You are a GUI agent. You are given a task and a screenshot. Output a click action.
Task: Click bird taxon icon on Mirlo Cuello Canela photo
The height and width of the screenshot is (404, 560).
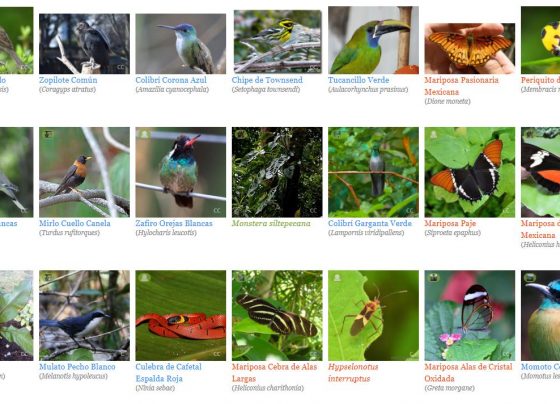point(48,134)
